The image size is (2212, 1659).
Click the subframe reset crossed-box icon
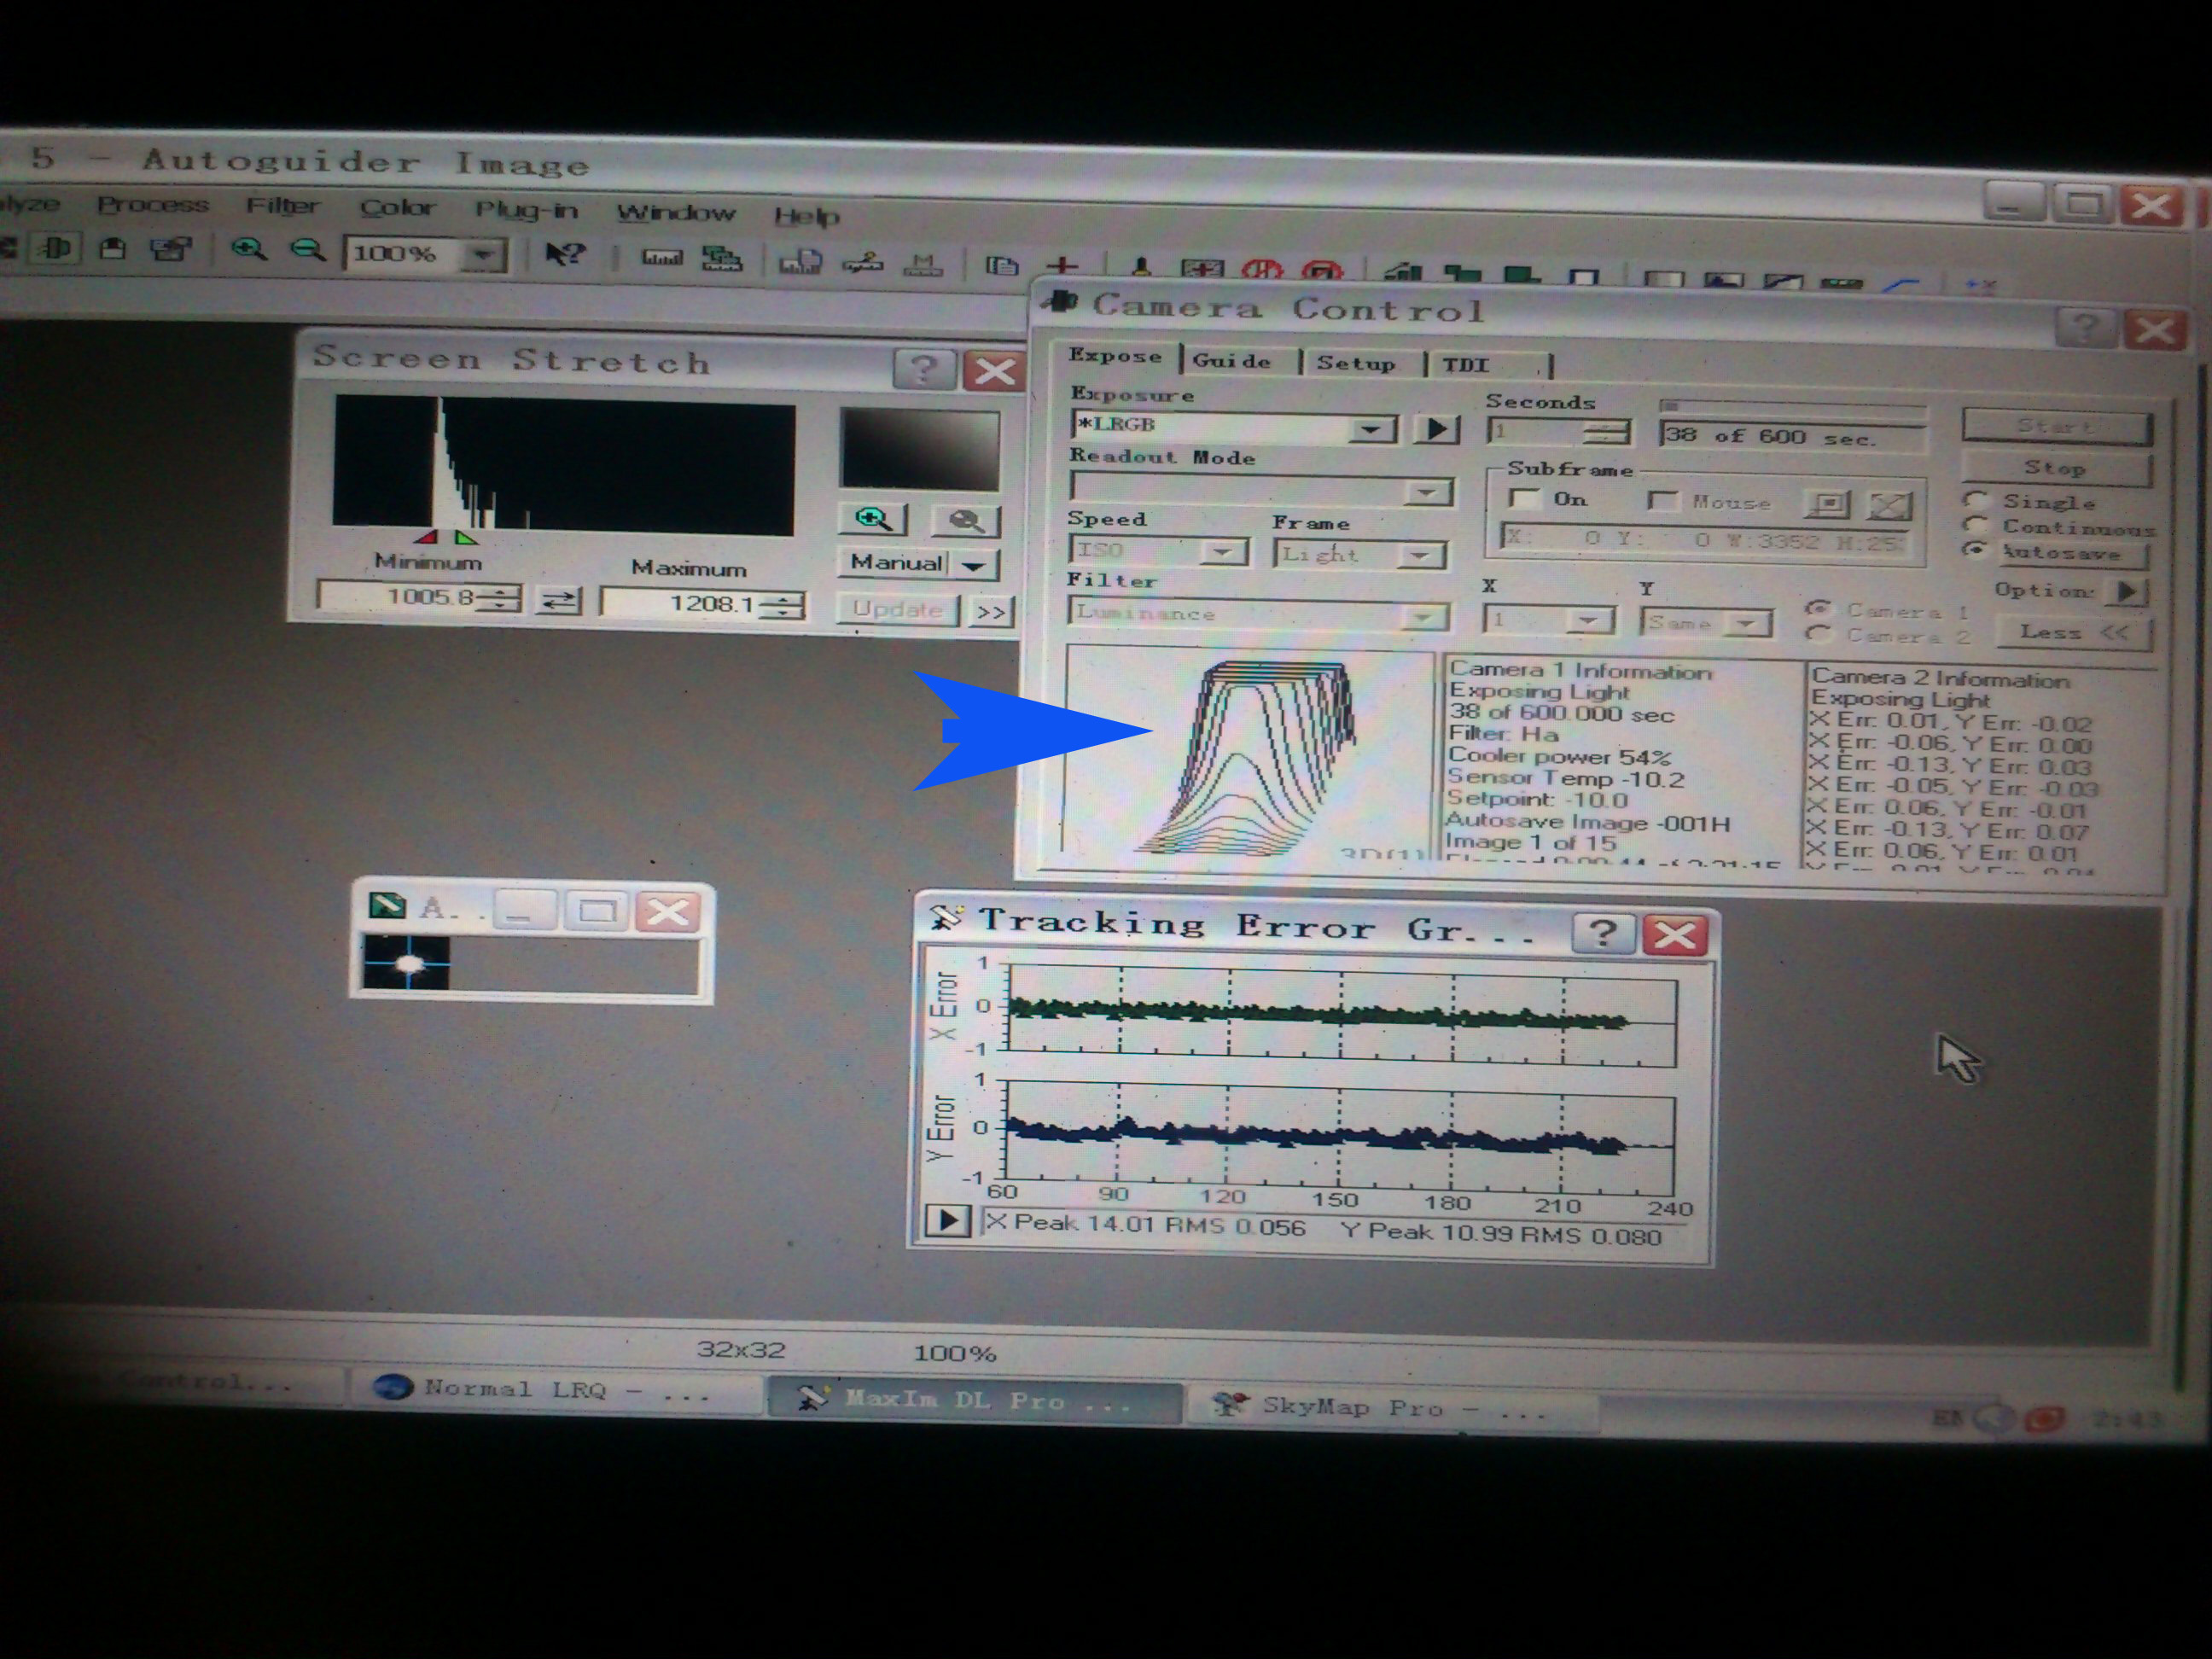click(x=1889, y=506)
